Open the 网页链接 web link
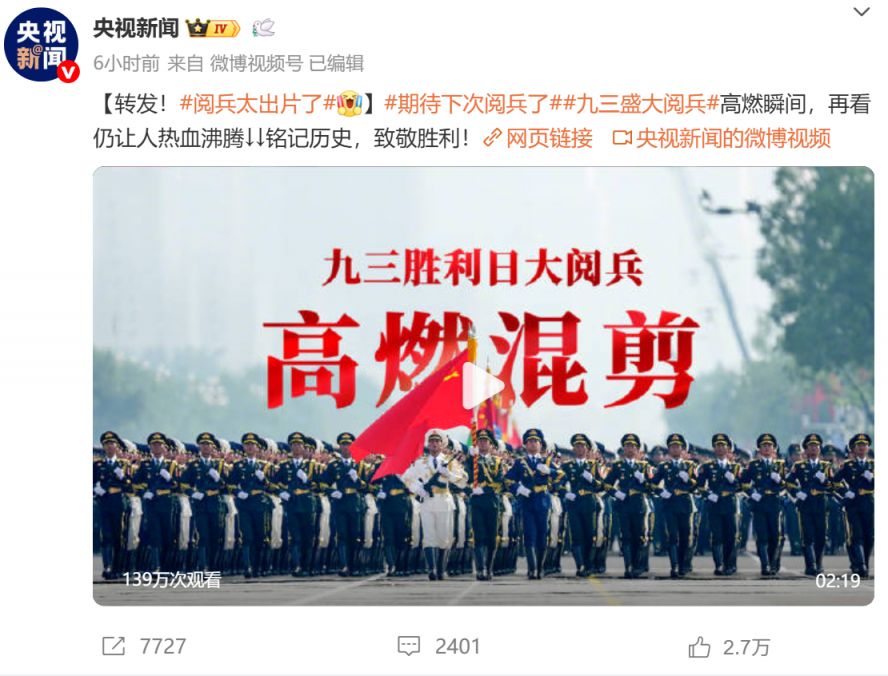This screenshot has width=888, height=676. [x=538, y=138]
